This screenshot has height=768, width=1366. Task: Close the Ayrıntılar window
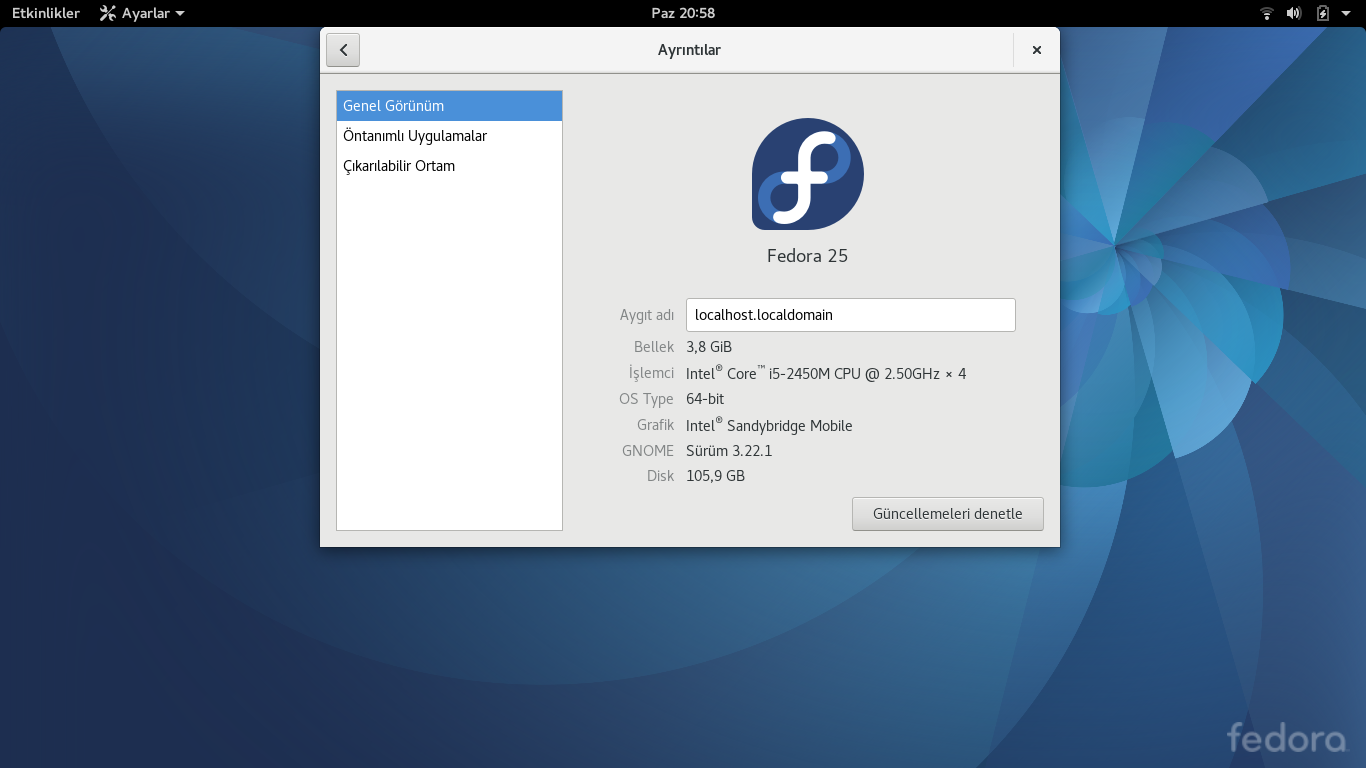tap(1037, 50)
